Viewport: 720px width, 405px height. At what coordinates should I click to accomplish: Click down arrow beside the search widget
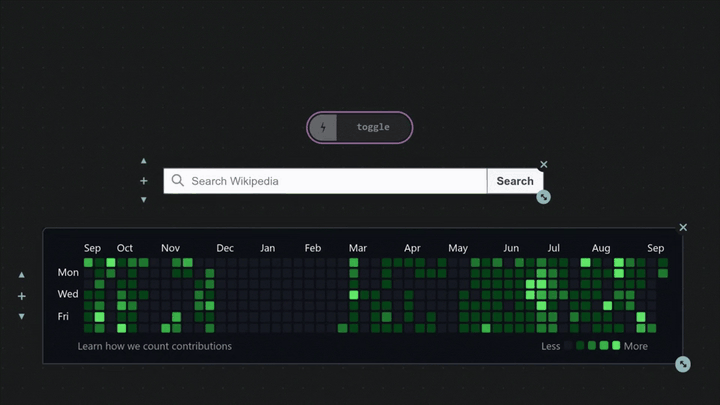click(144, 200)
